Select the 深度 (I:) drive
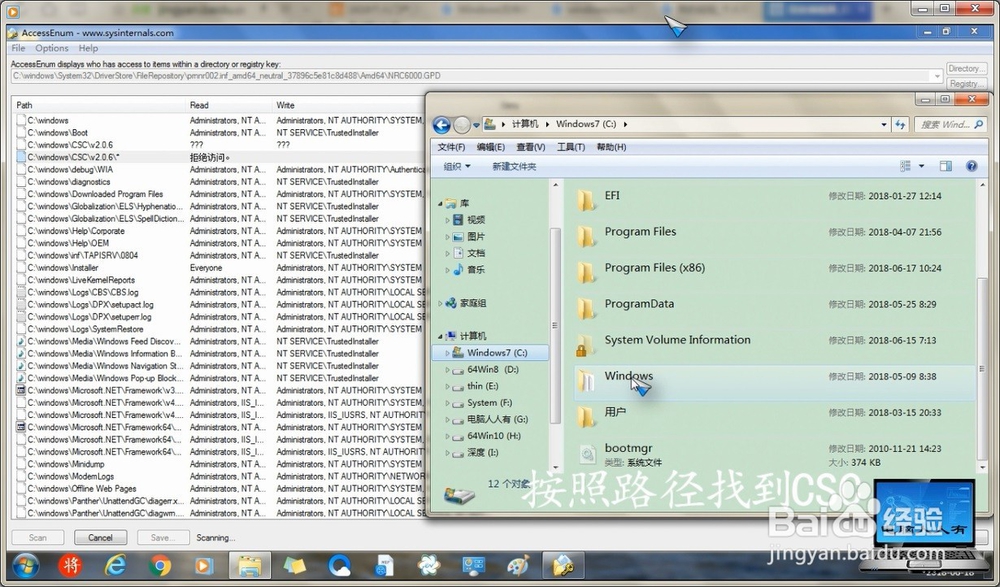The width and height of the screenshot is (1000, 587). pyautogui.click(x=483, y=452)
